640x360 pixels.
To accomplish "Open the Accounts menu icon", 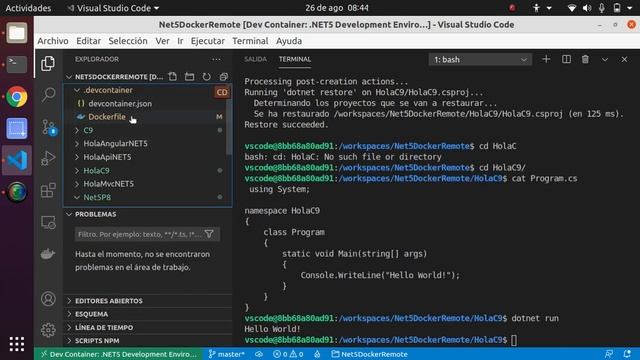I will [48, 299].
